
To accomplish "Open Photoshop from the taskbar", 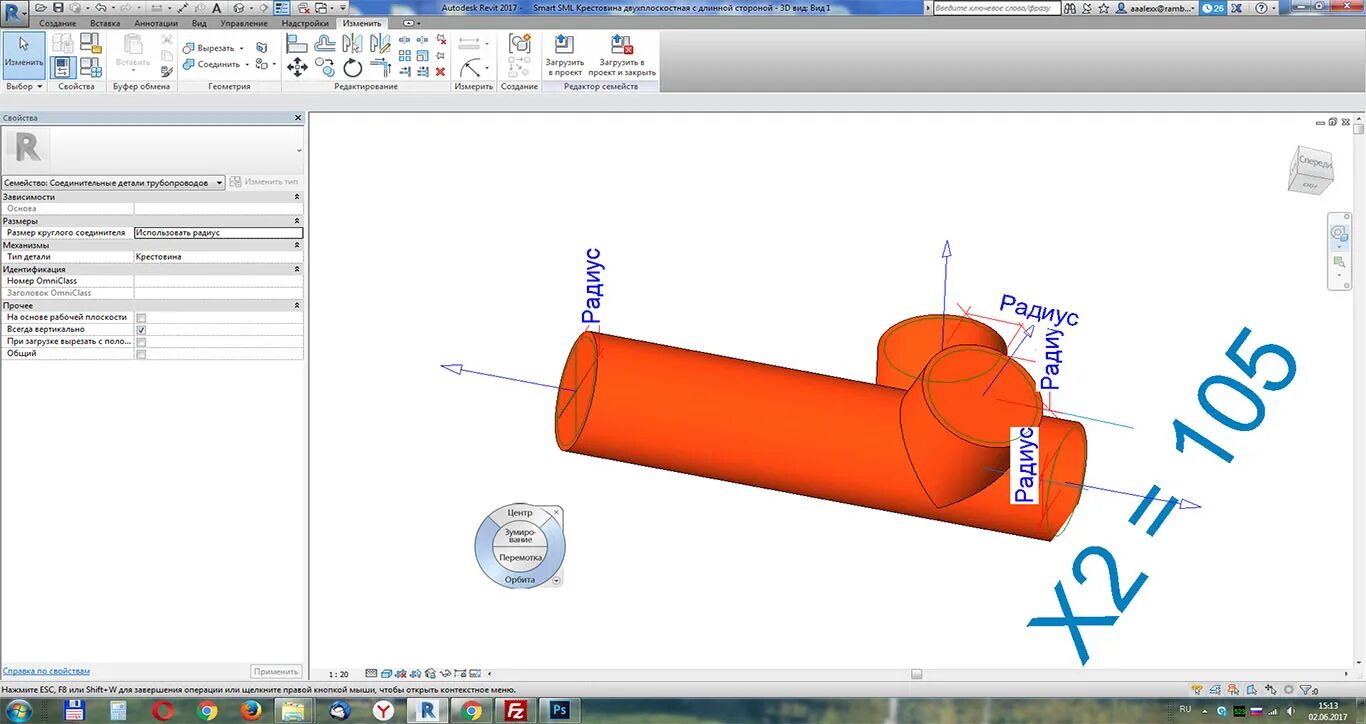I will pos(559,710).
